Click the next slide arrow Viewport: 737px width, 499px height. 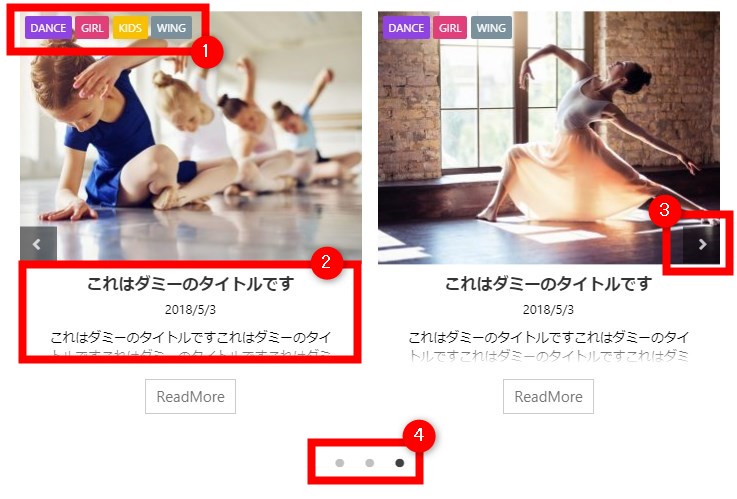pos(701,244)
